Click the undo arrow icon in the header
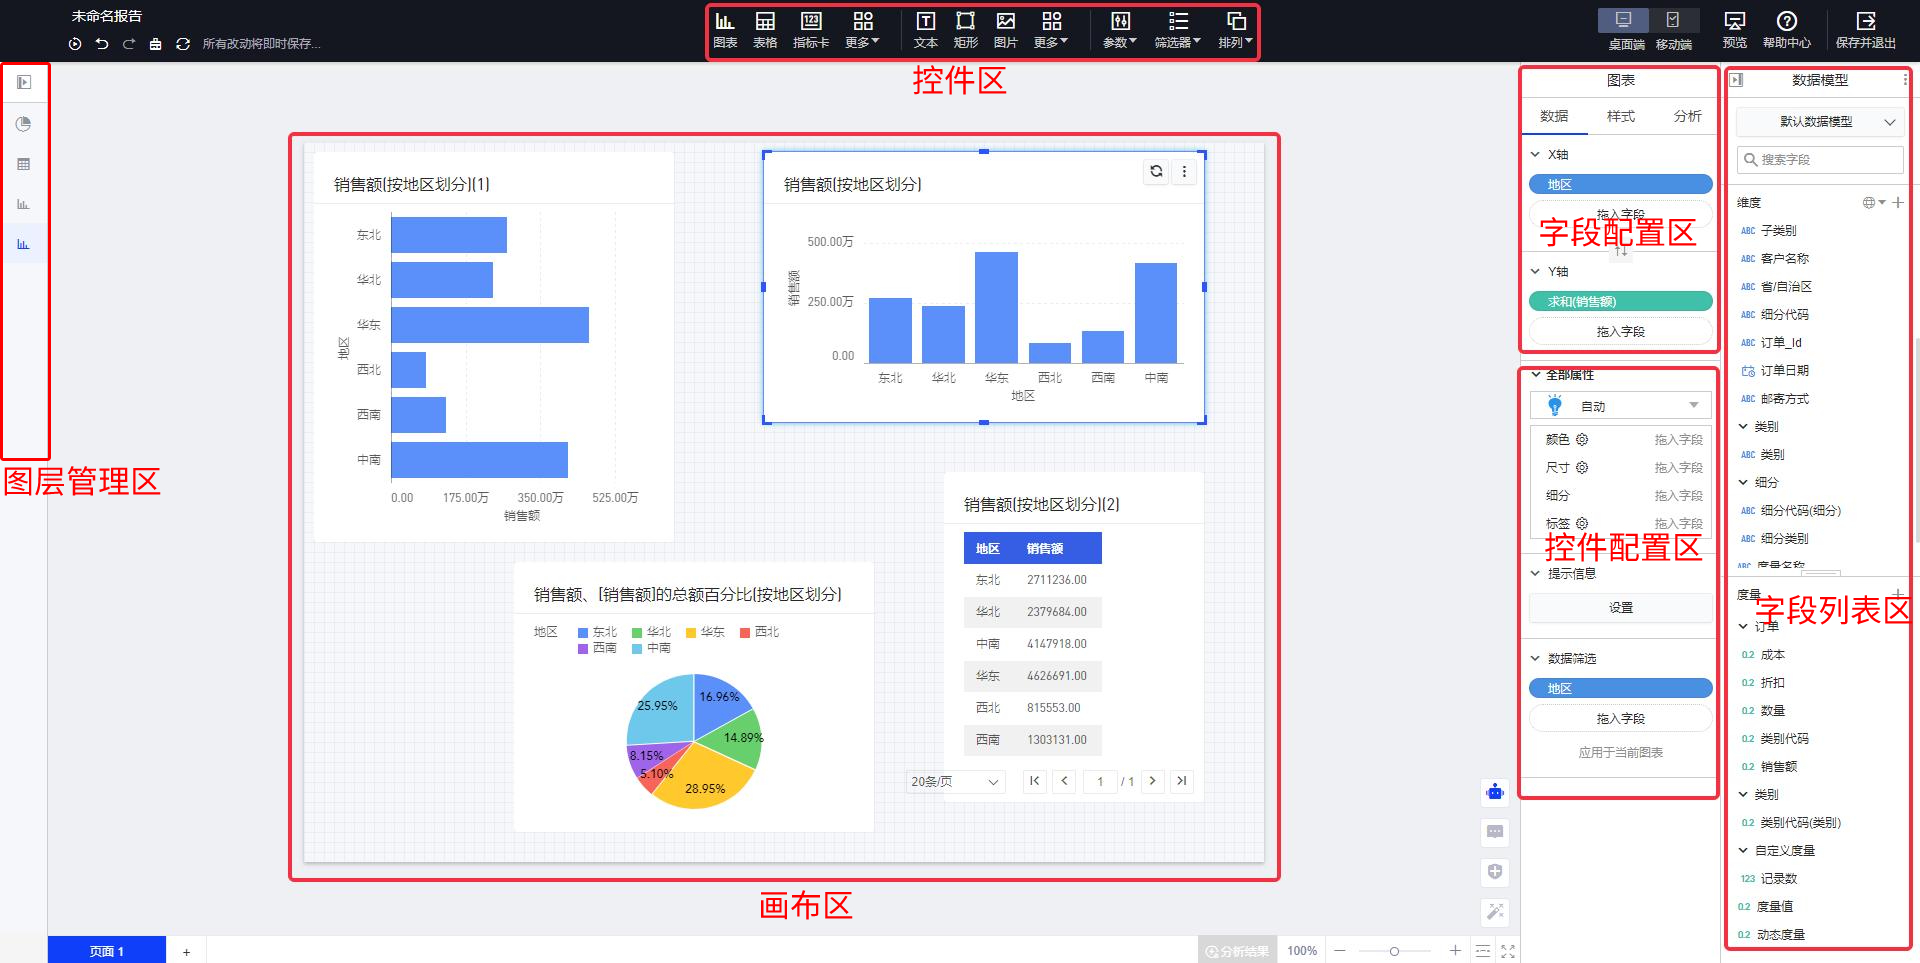 102,44
